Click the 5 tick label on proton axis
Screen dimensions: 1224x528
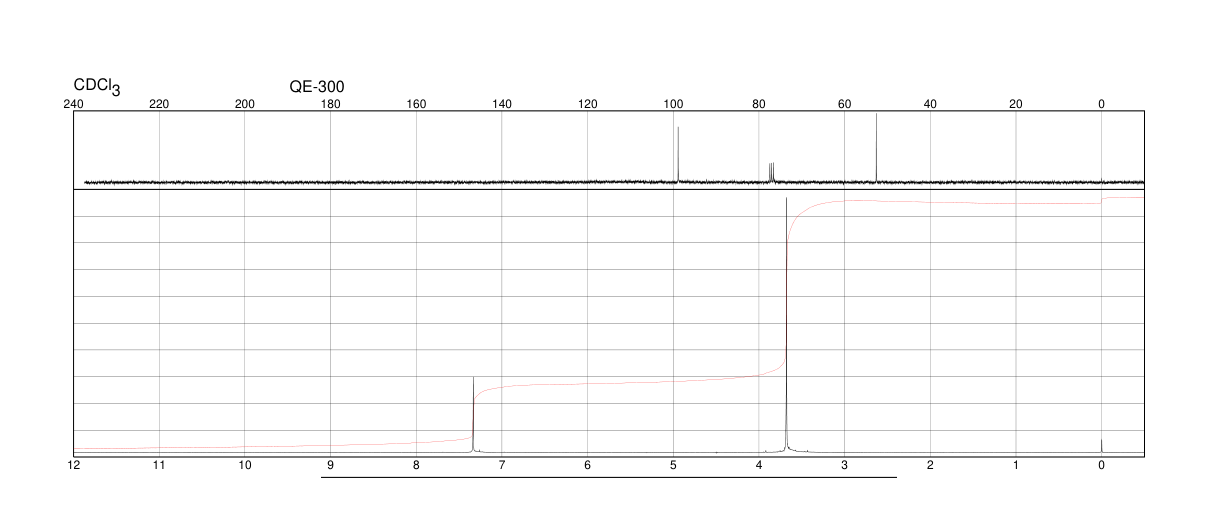[x=673, y=465]
